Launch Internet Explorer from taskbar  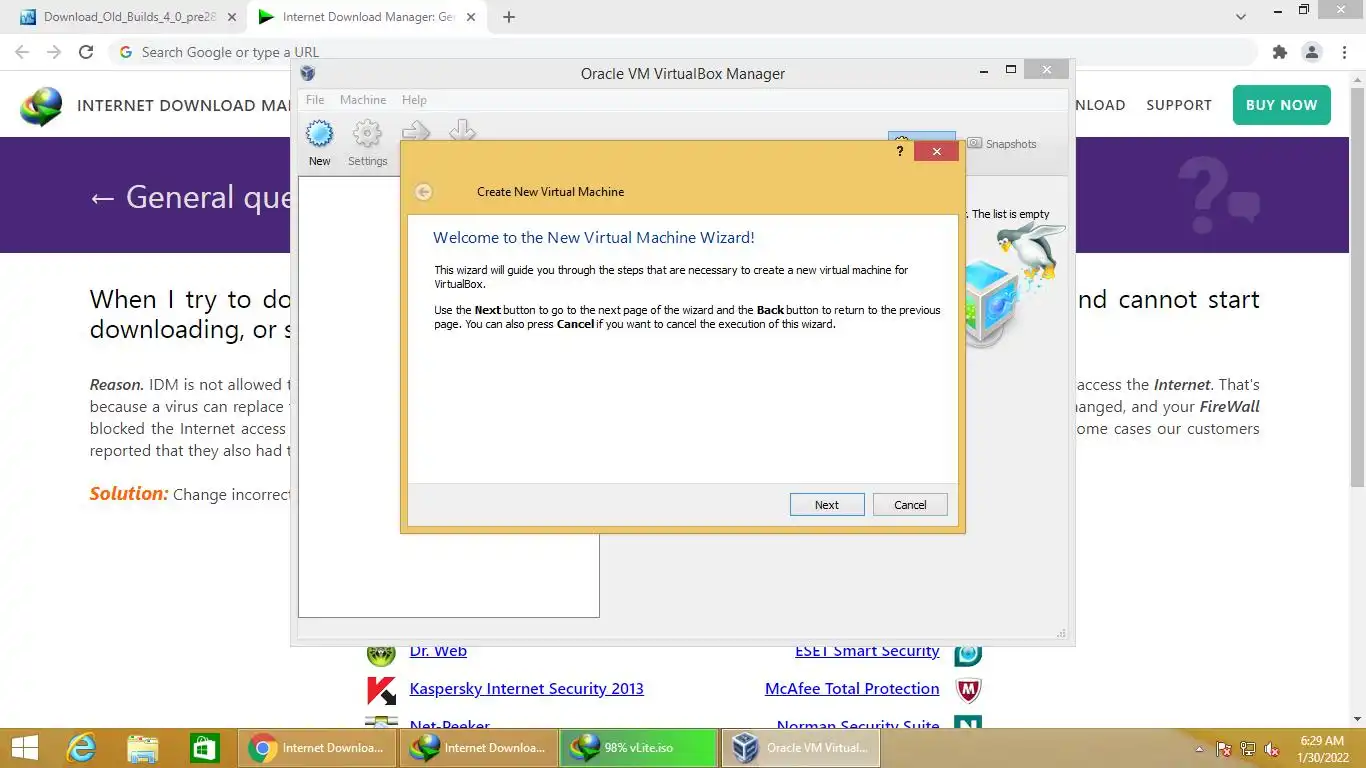pos(81,748)
